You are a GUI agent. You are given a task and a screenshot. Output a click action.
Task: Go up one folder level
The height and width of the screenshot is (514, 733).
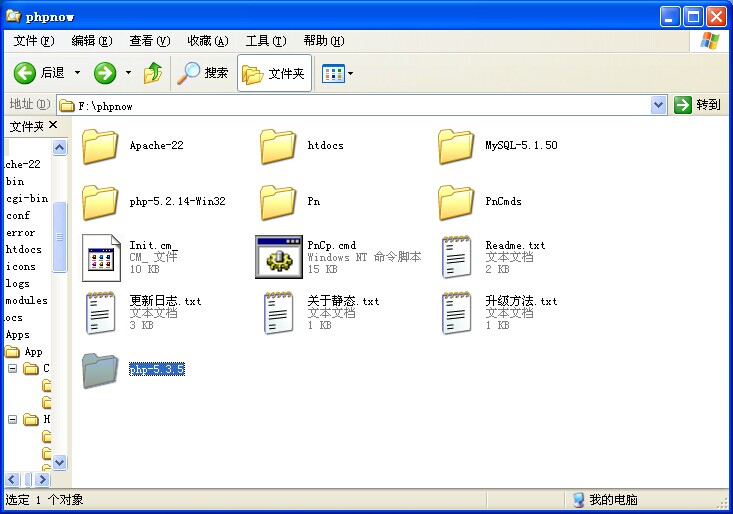[153, 73]
